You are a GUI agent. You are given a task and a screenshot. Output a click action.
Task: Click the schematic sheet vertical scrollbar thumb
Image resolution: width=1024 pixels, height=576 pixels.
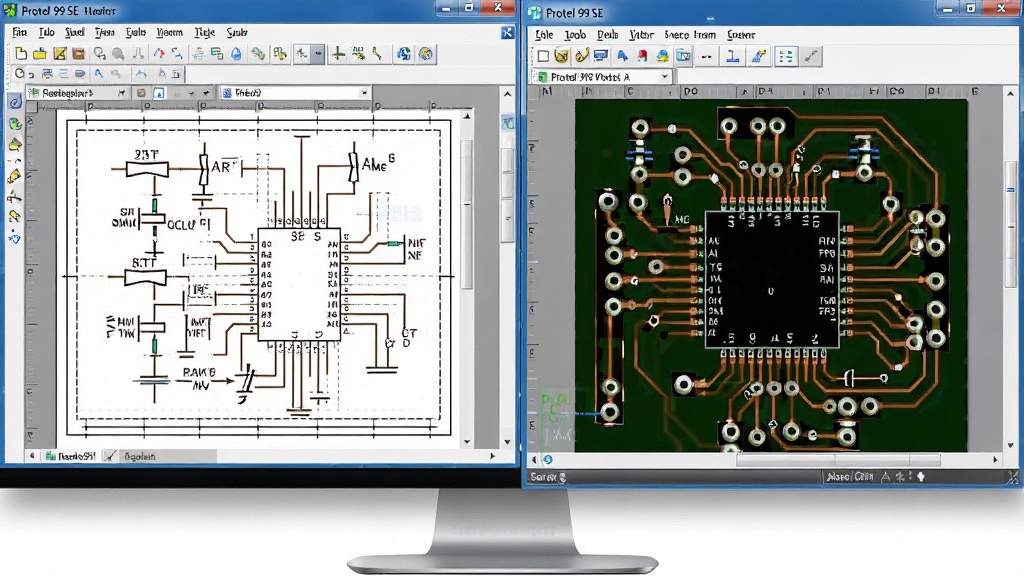(x=466, y=214)
